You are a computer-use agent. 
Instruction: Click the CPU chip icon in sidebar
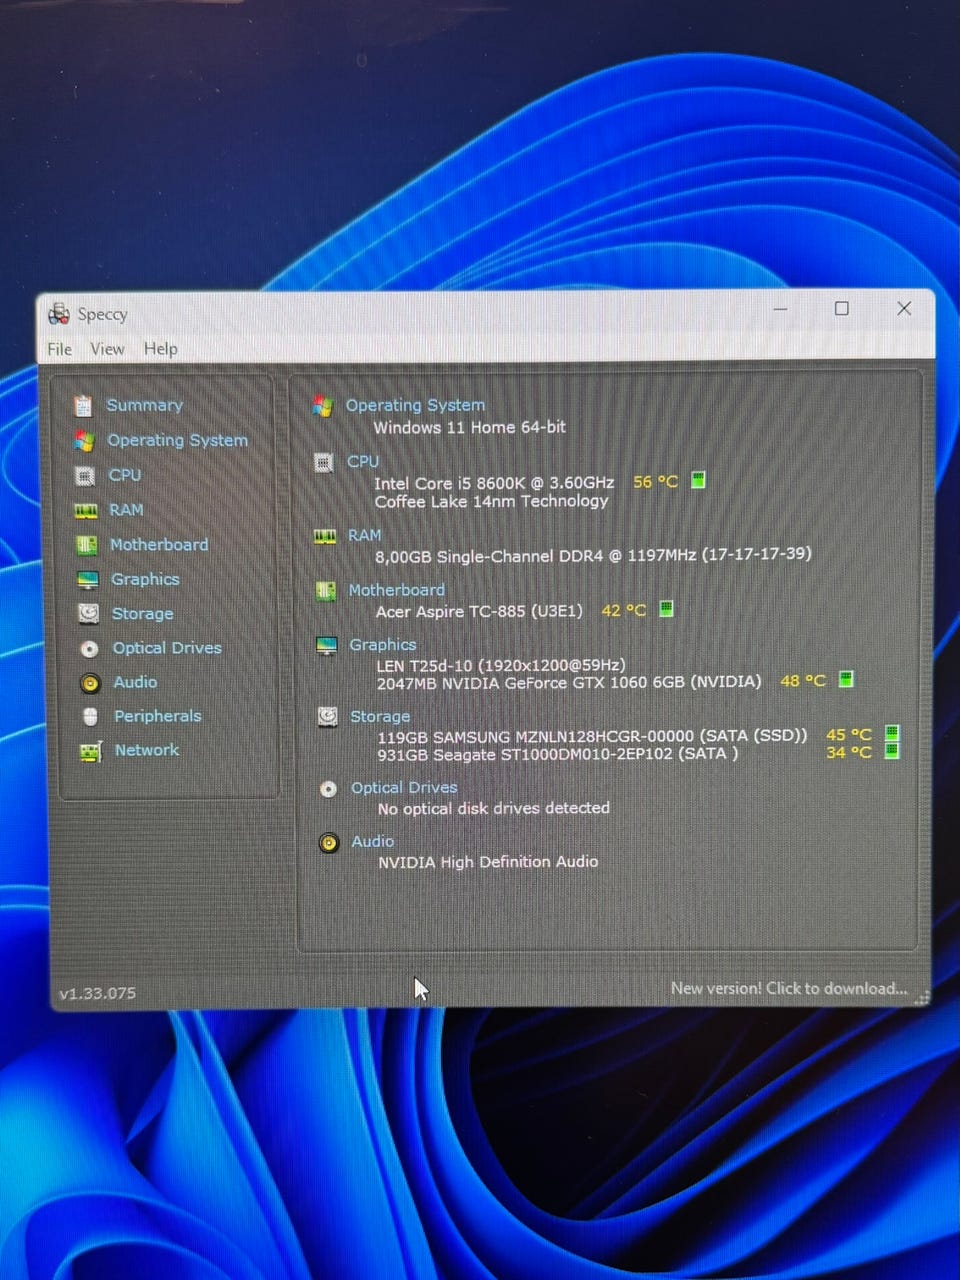click(x=85, y=476)
